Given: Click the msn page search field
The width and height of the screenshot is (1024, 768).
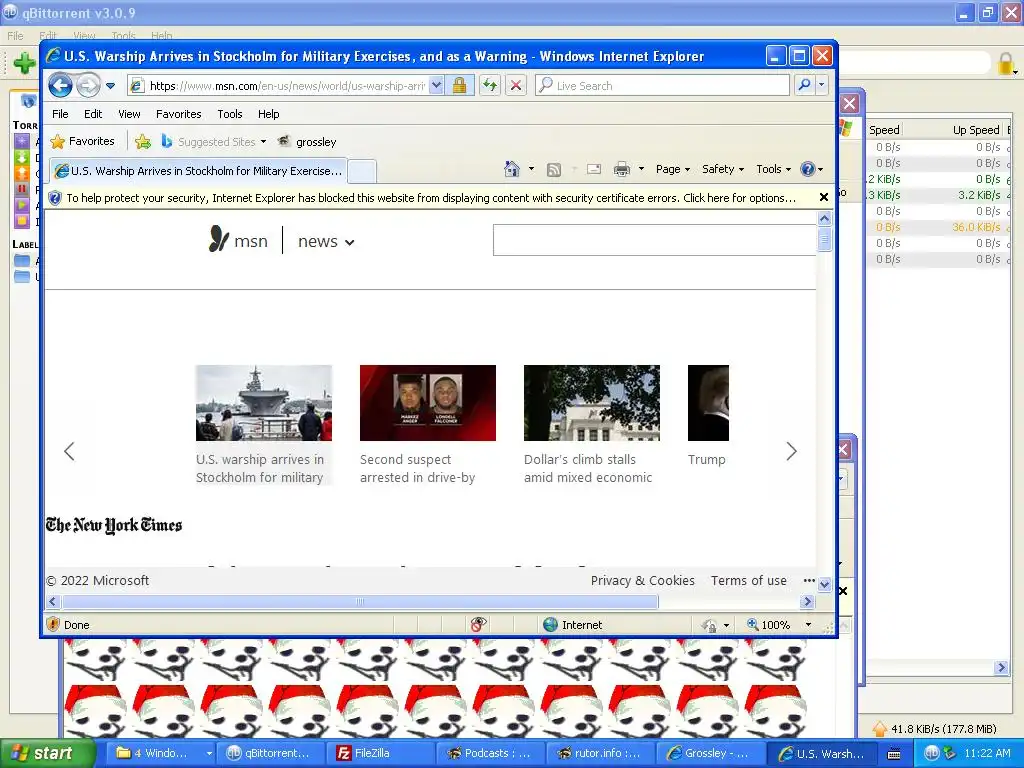Looking at the screenshot, I should pyautogui.click(x=654, y=240).
